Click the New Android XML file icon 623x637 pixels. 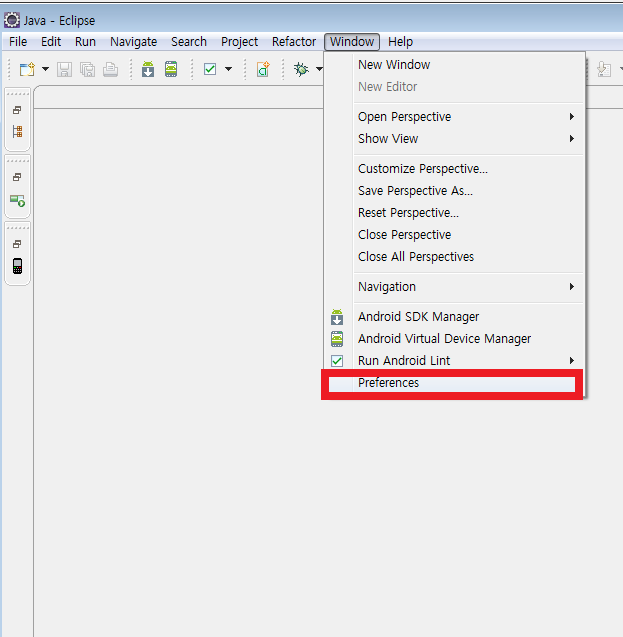[x=263, y=69]
